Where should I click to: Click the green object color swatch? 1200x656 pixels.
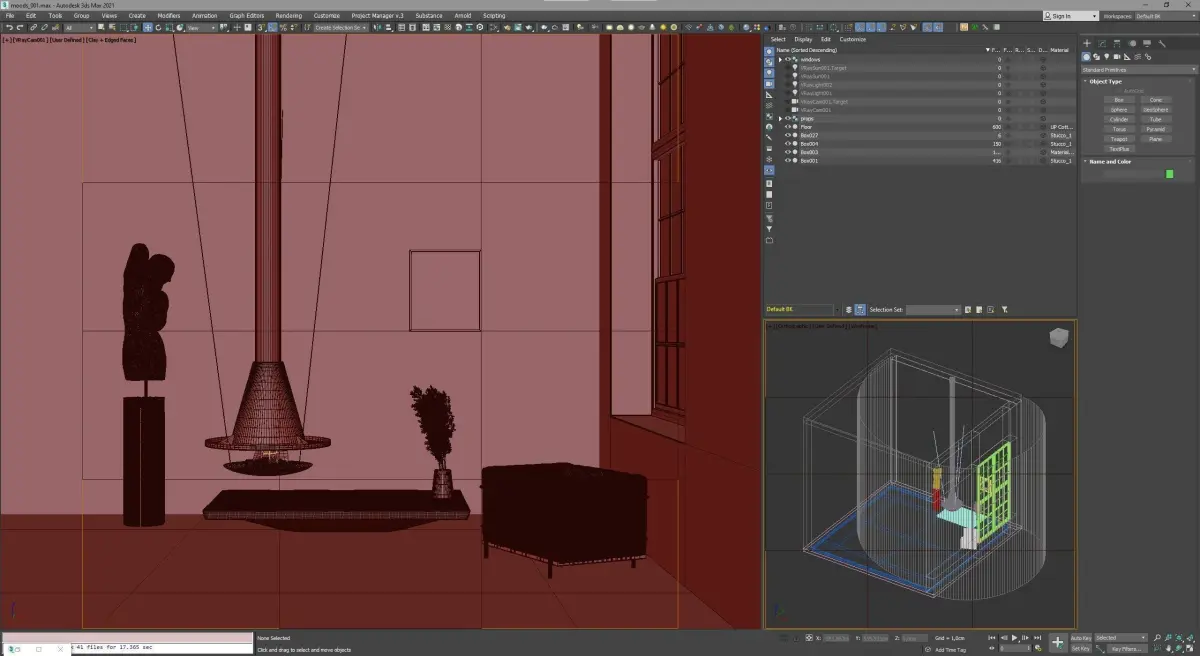pyautogui.click(x=1169, y=174)
